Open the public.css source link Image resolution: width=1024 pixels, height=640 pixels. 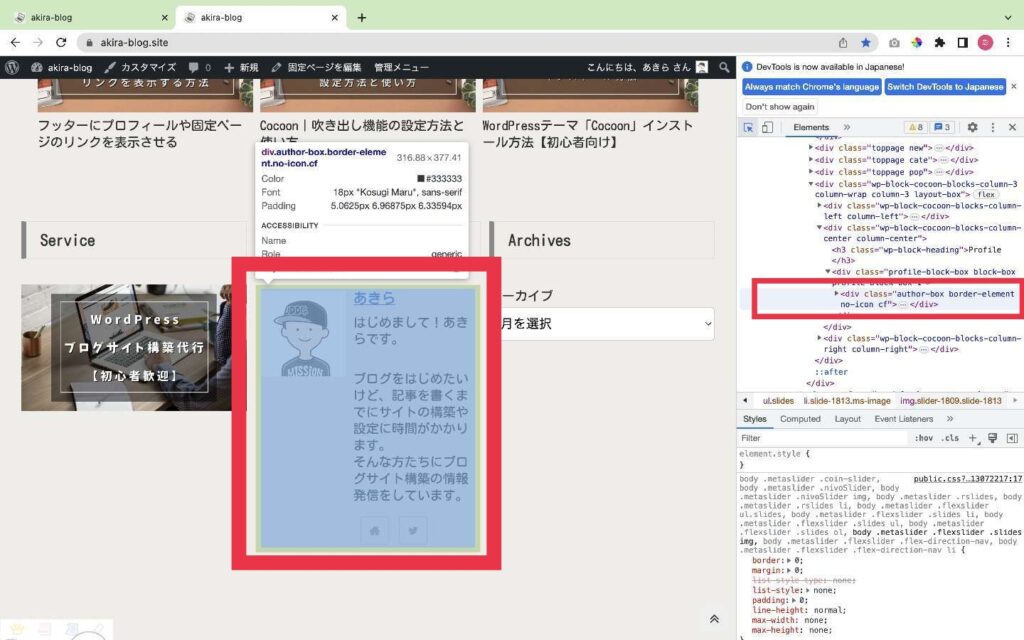[968, 479]
